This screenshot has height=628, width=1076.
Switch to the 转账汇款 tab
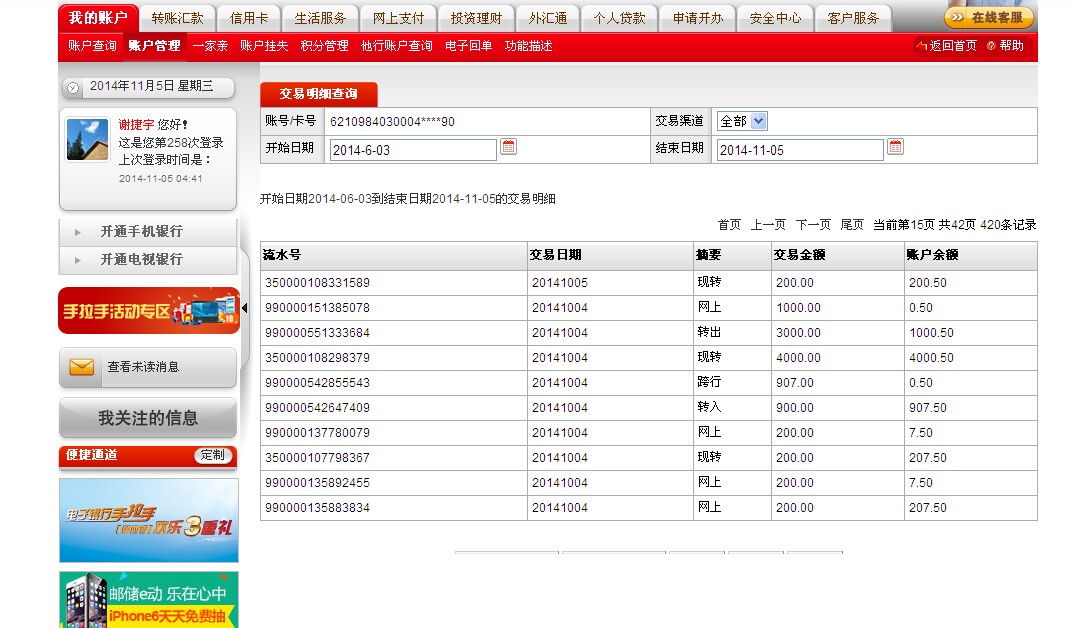pyautogui.click(x=177, y=18)
